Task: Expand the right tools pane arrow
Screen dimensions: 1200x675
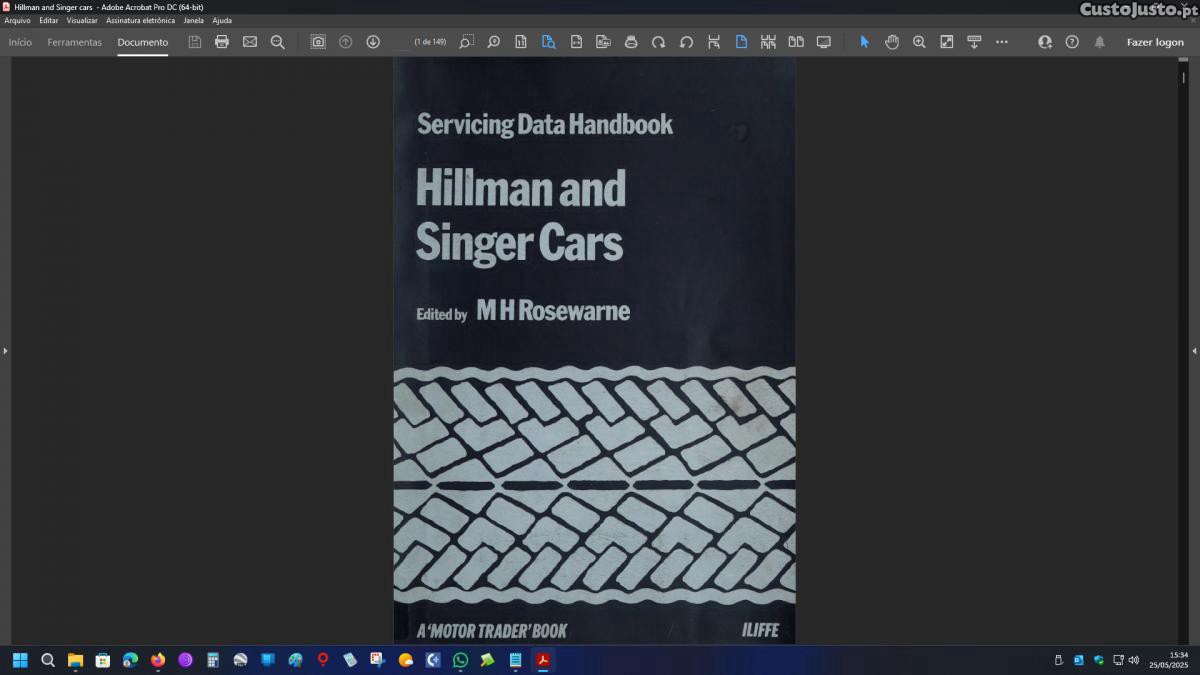Action: tap(1194, 351)
